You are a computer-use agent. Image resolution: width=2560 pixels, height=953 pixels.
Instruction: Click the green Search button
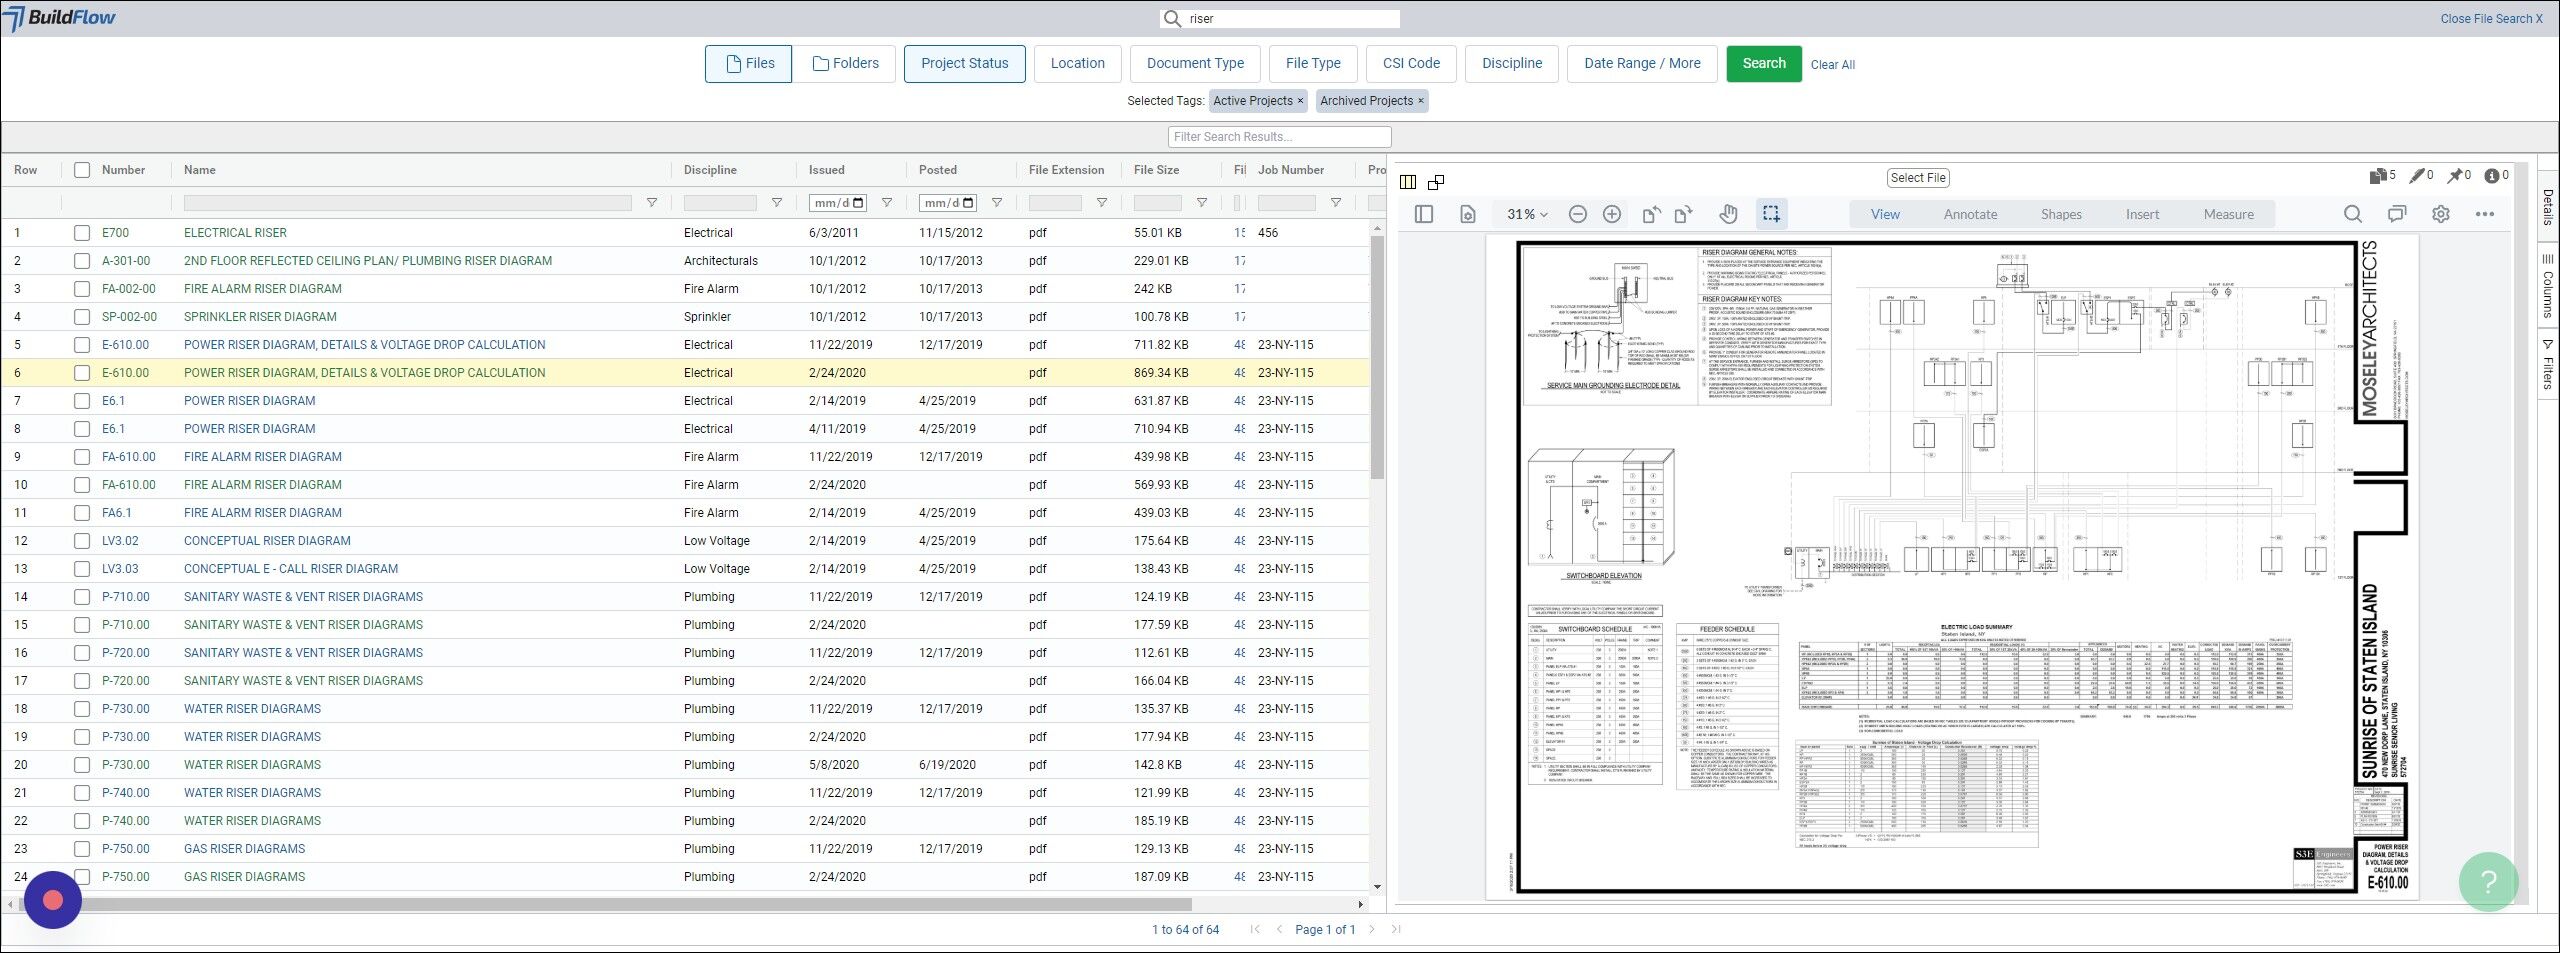(1763, 64)
